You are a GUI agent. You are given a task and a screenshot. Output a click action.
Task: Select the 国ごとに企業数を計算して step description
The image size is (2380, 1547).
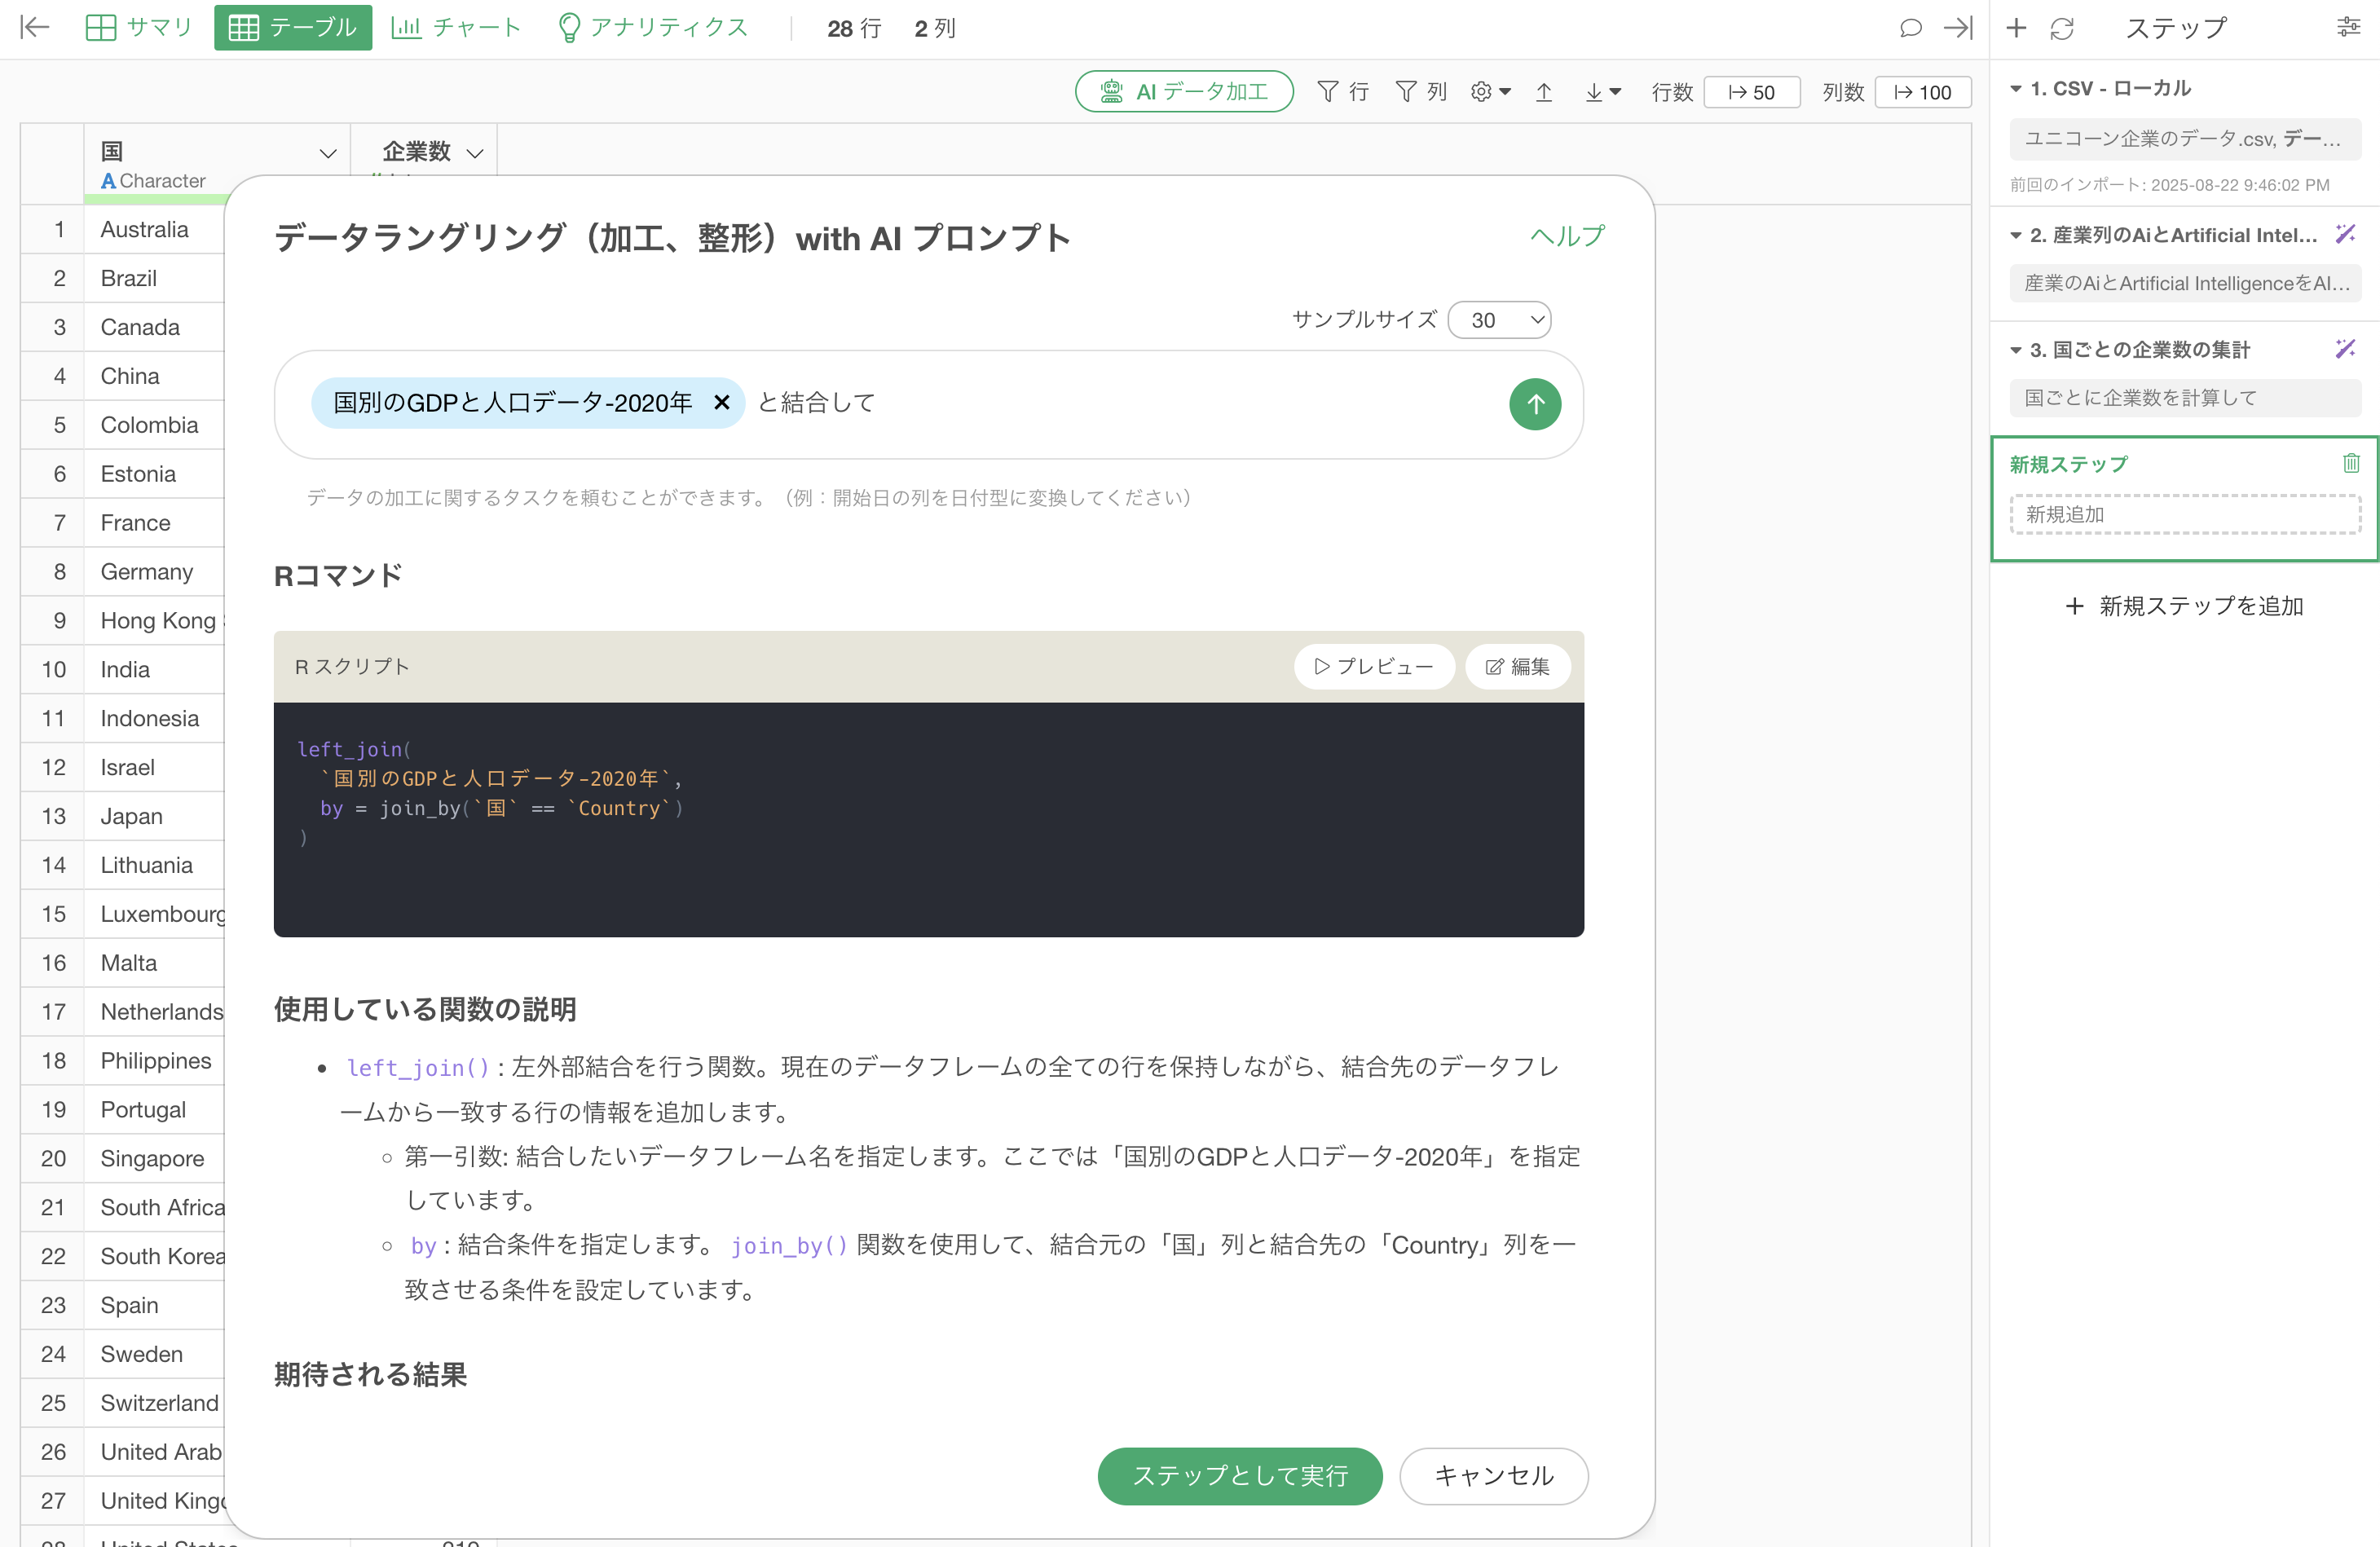[x=2185, y=398]
